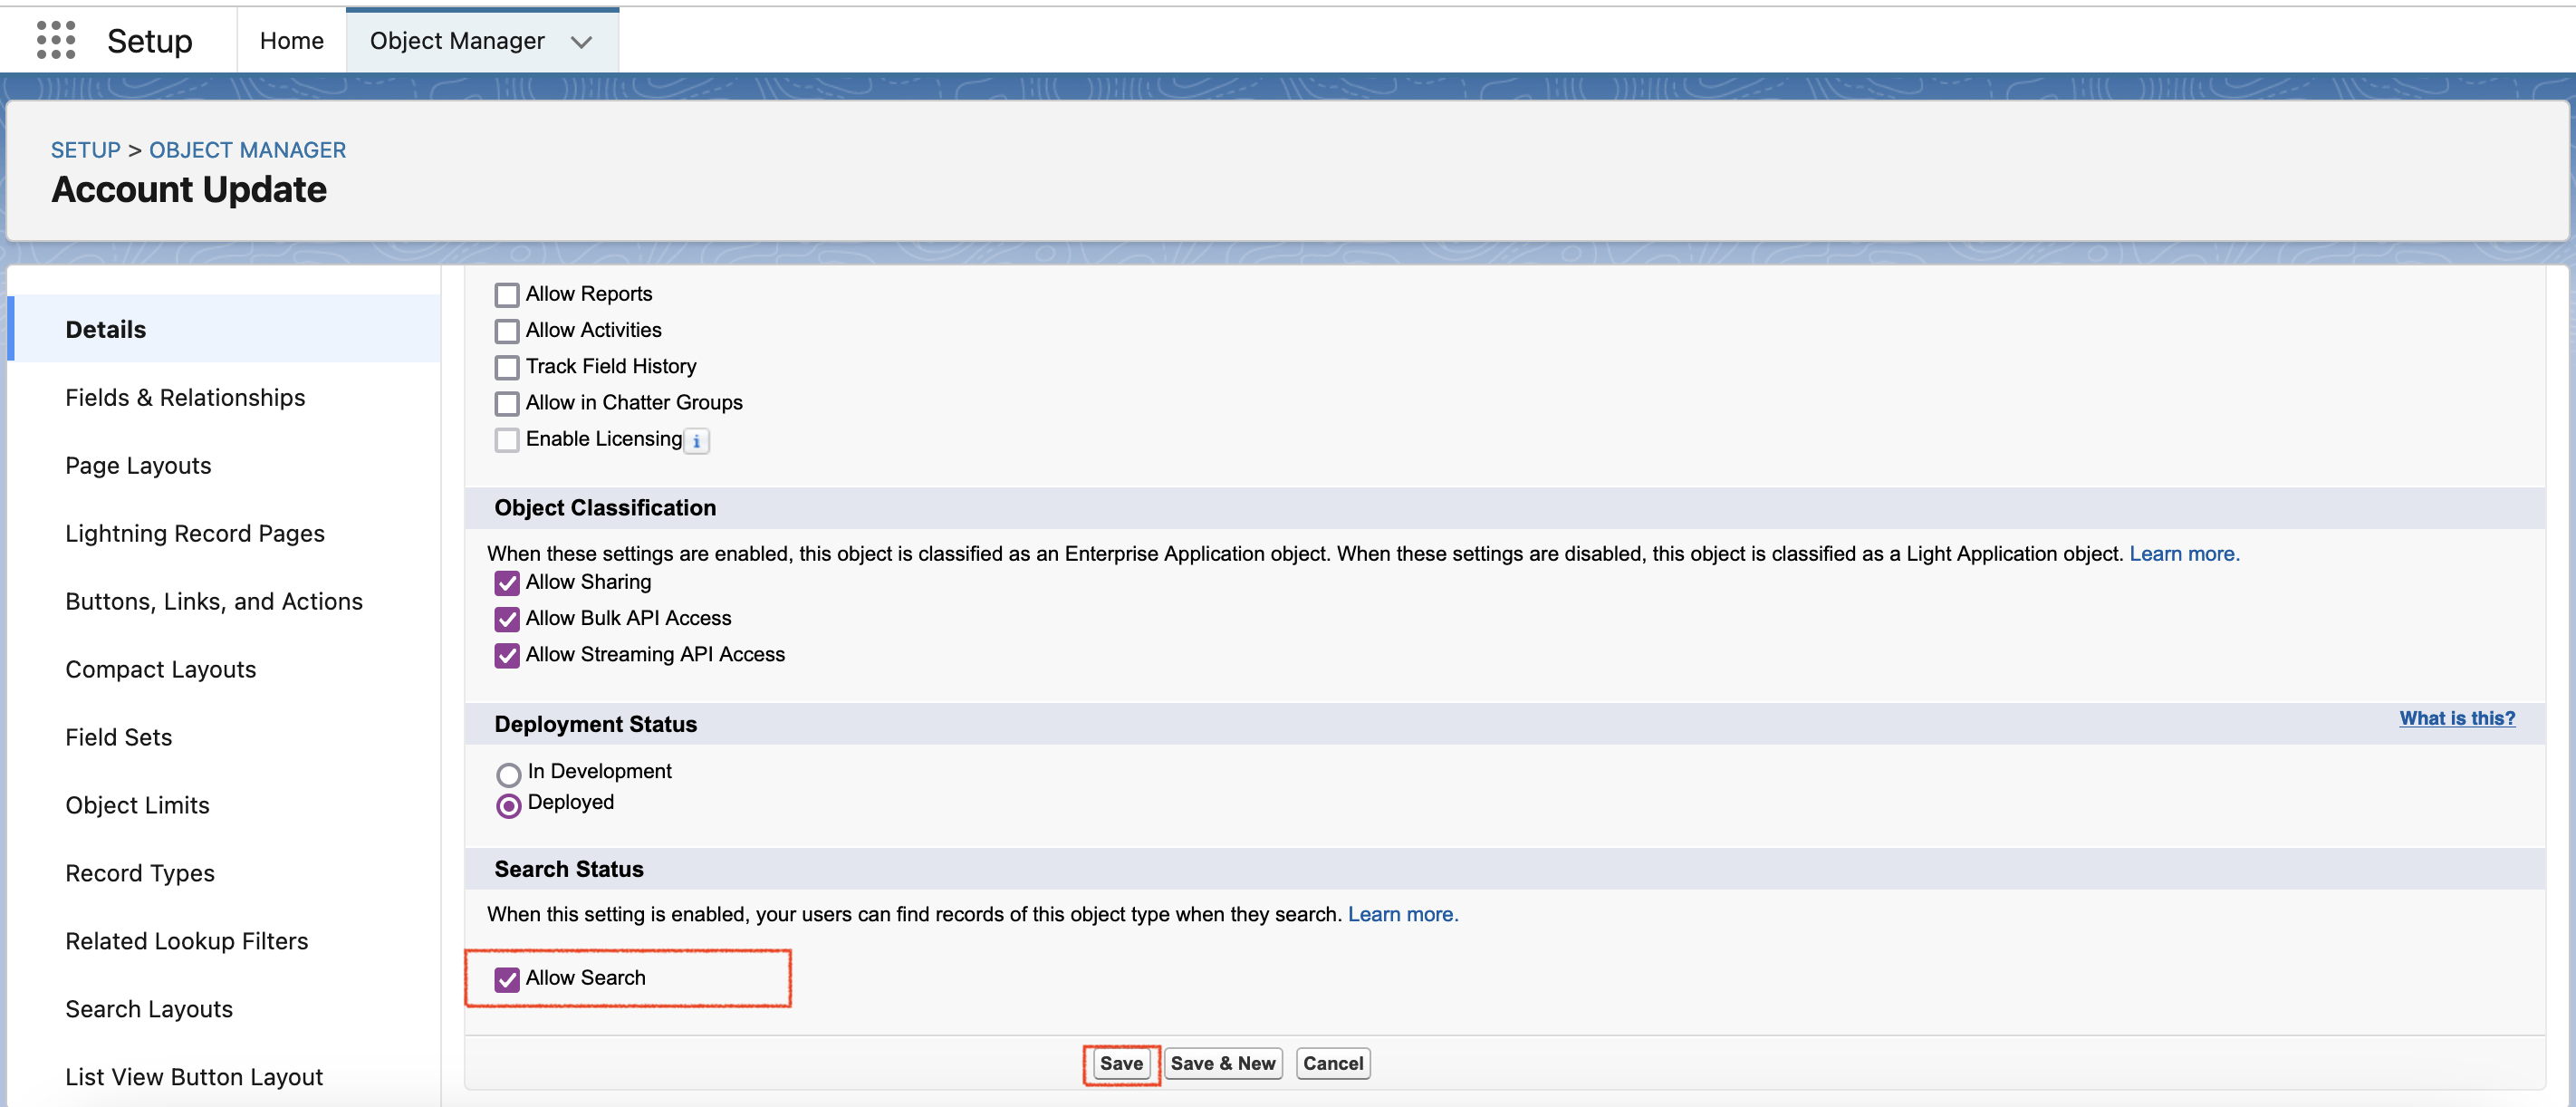Image resolution: width=2576 pixels, height=1107 pixels.
Task: Open the Page Layouts section
Action: pyautogui.click(x=138, y=465)
